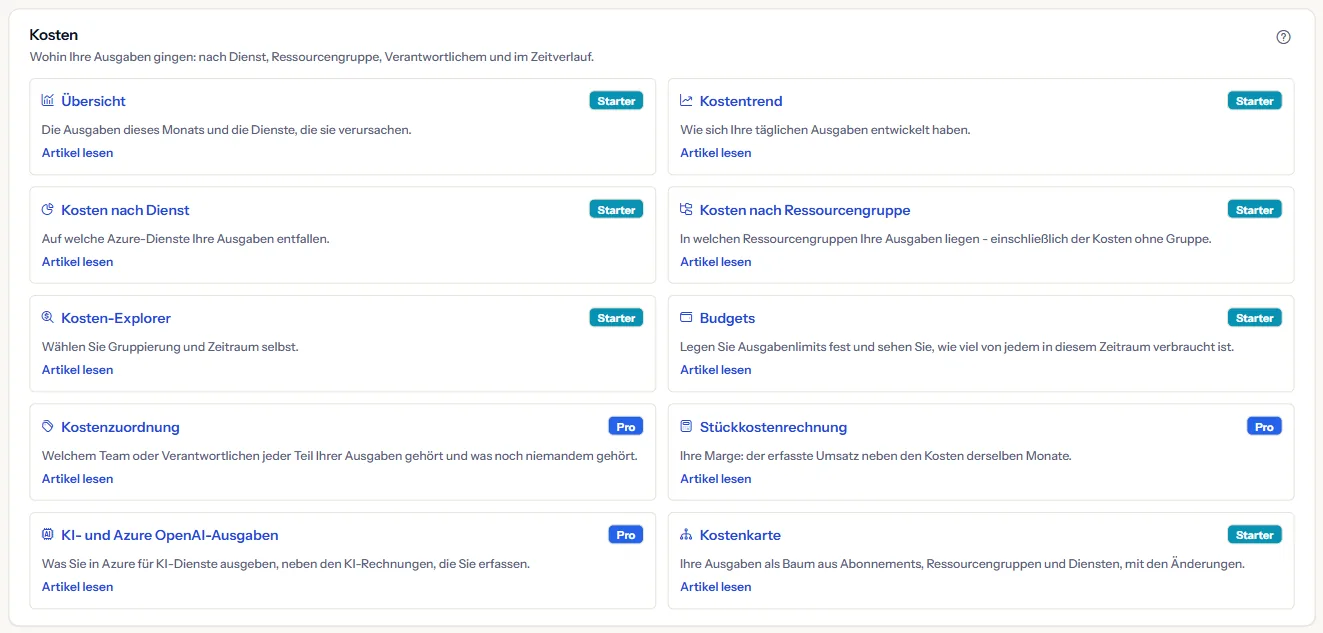Click Starter badge on Kosten-Explorer card
This screenshot has height=633, width=1323.
[x=616, y=318]
